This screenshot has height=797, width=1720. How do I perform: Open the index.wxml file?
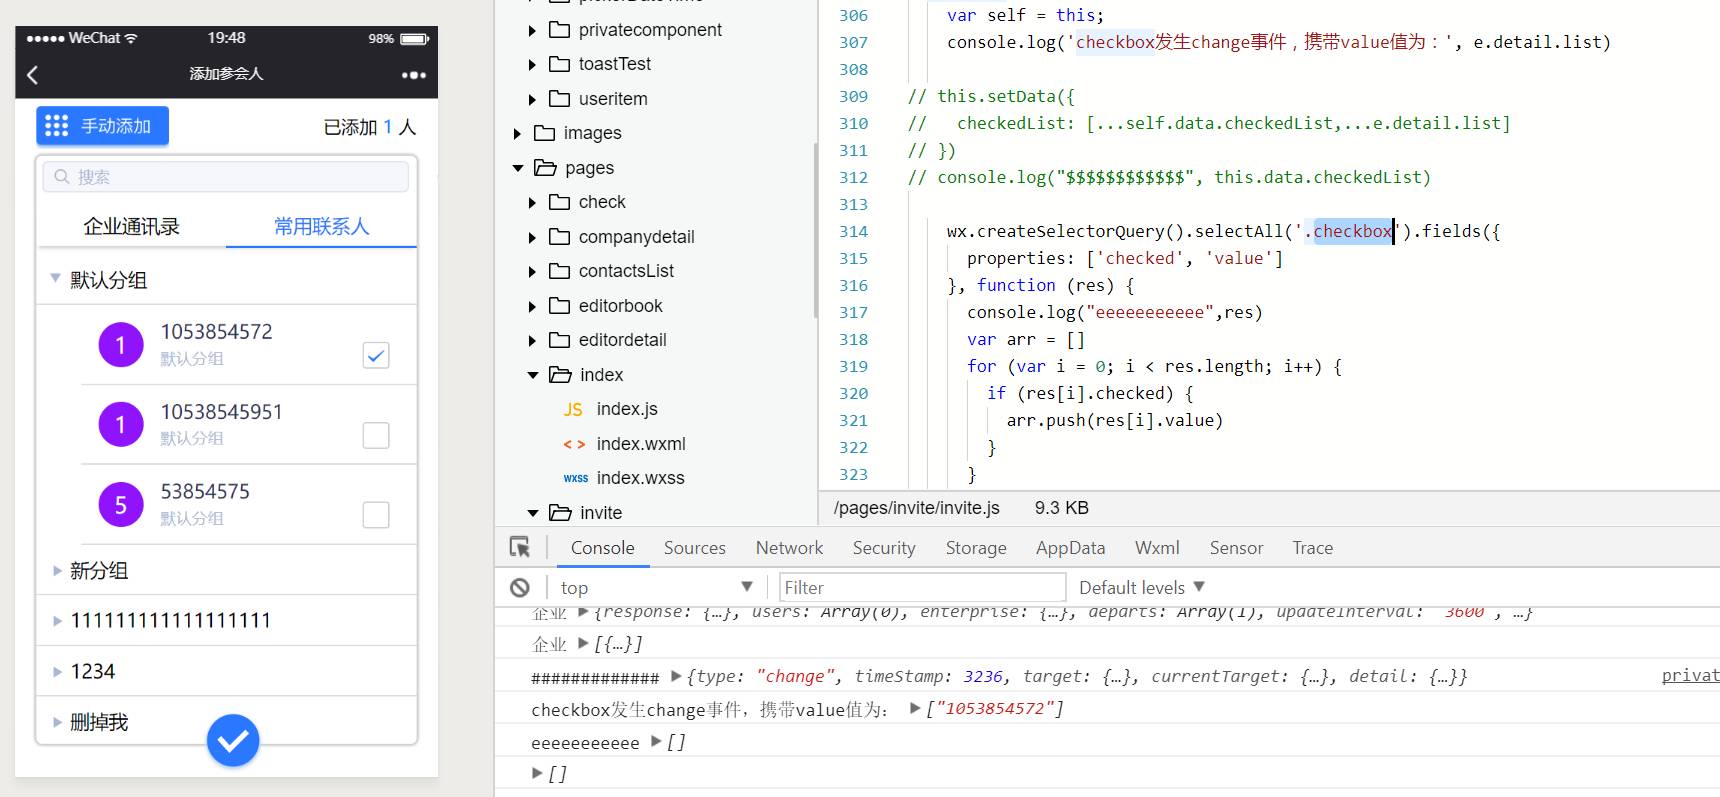pyautogui.click(x=640, y=444)
